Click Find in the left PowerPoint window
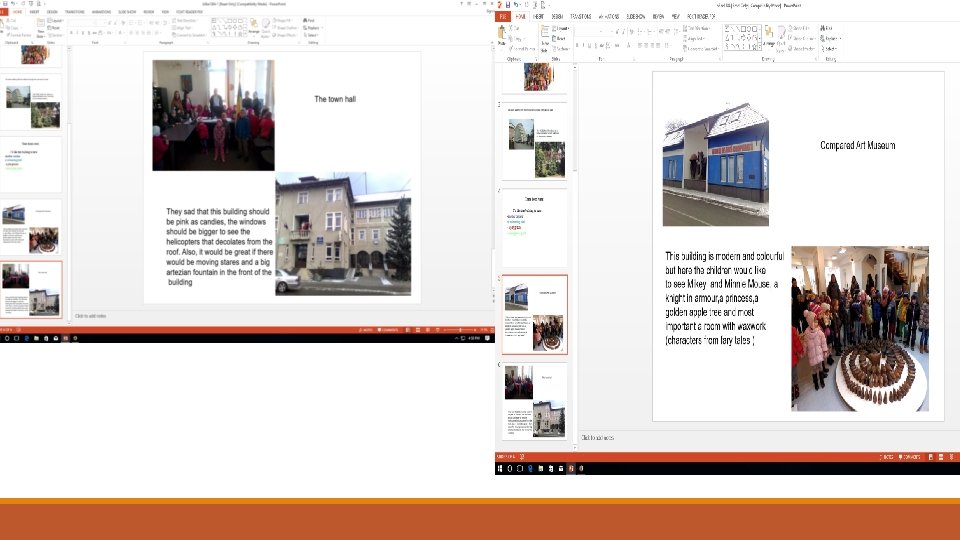Screen dimensions: 960x540 pos(309,20)
